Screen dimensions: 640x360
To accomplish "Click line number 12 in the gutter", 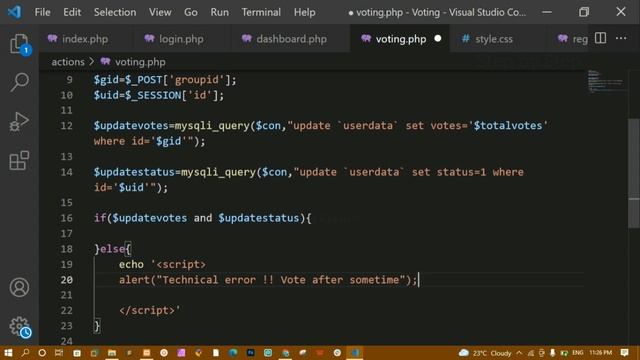I will tap(67, 126).
